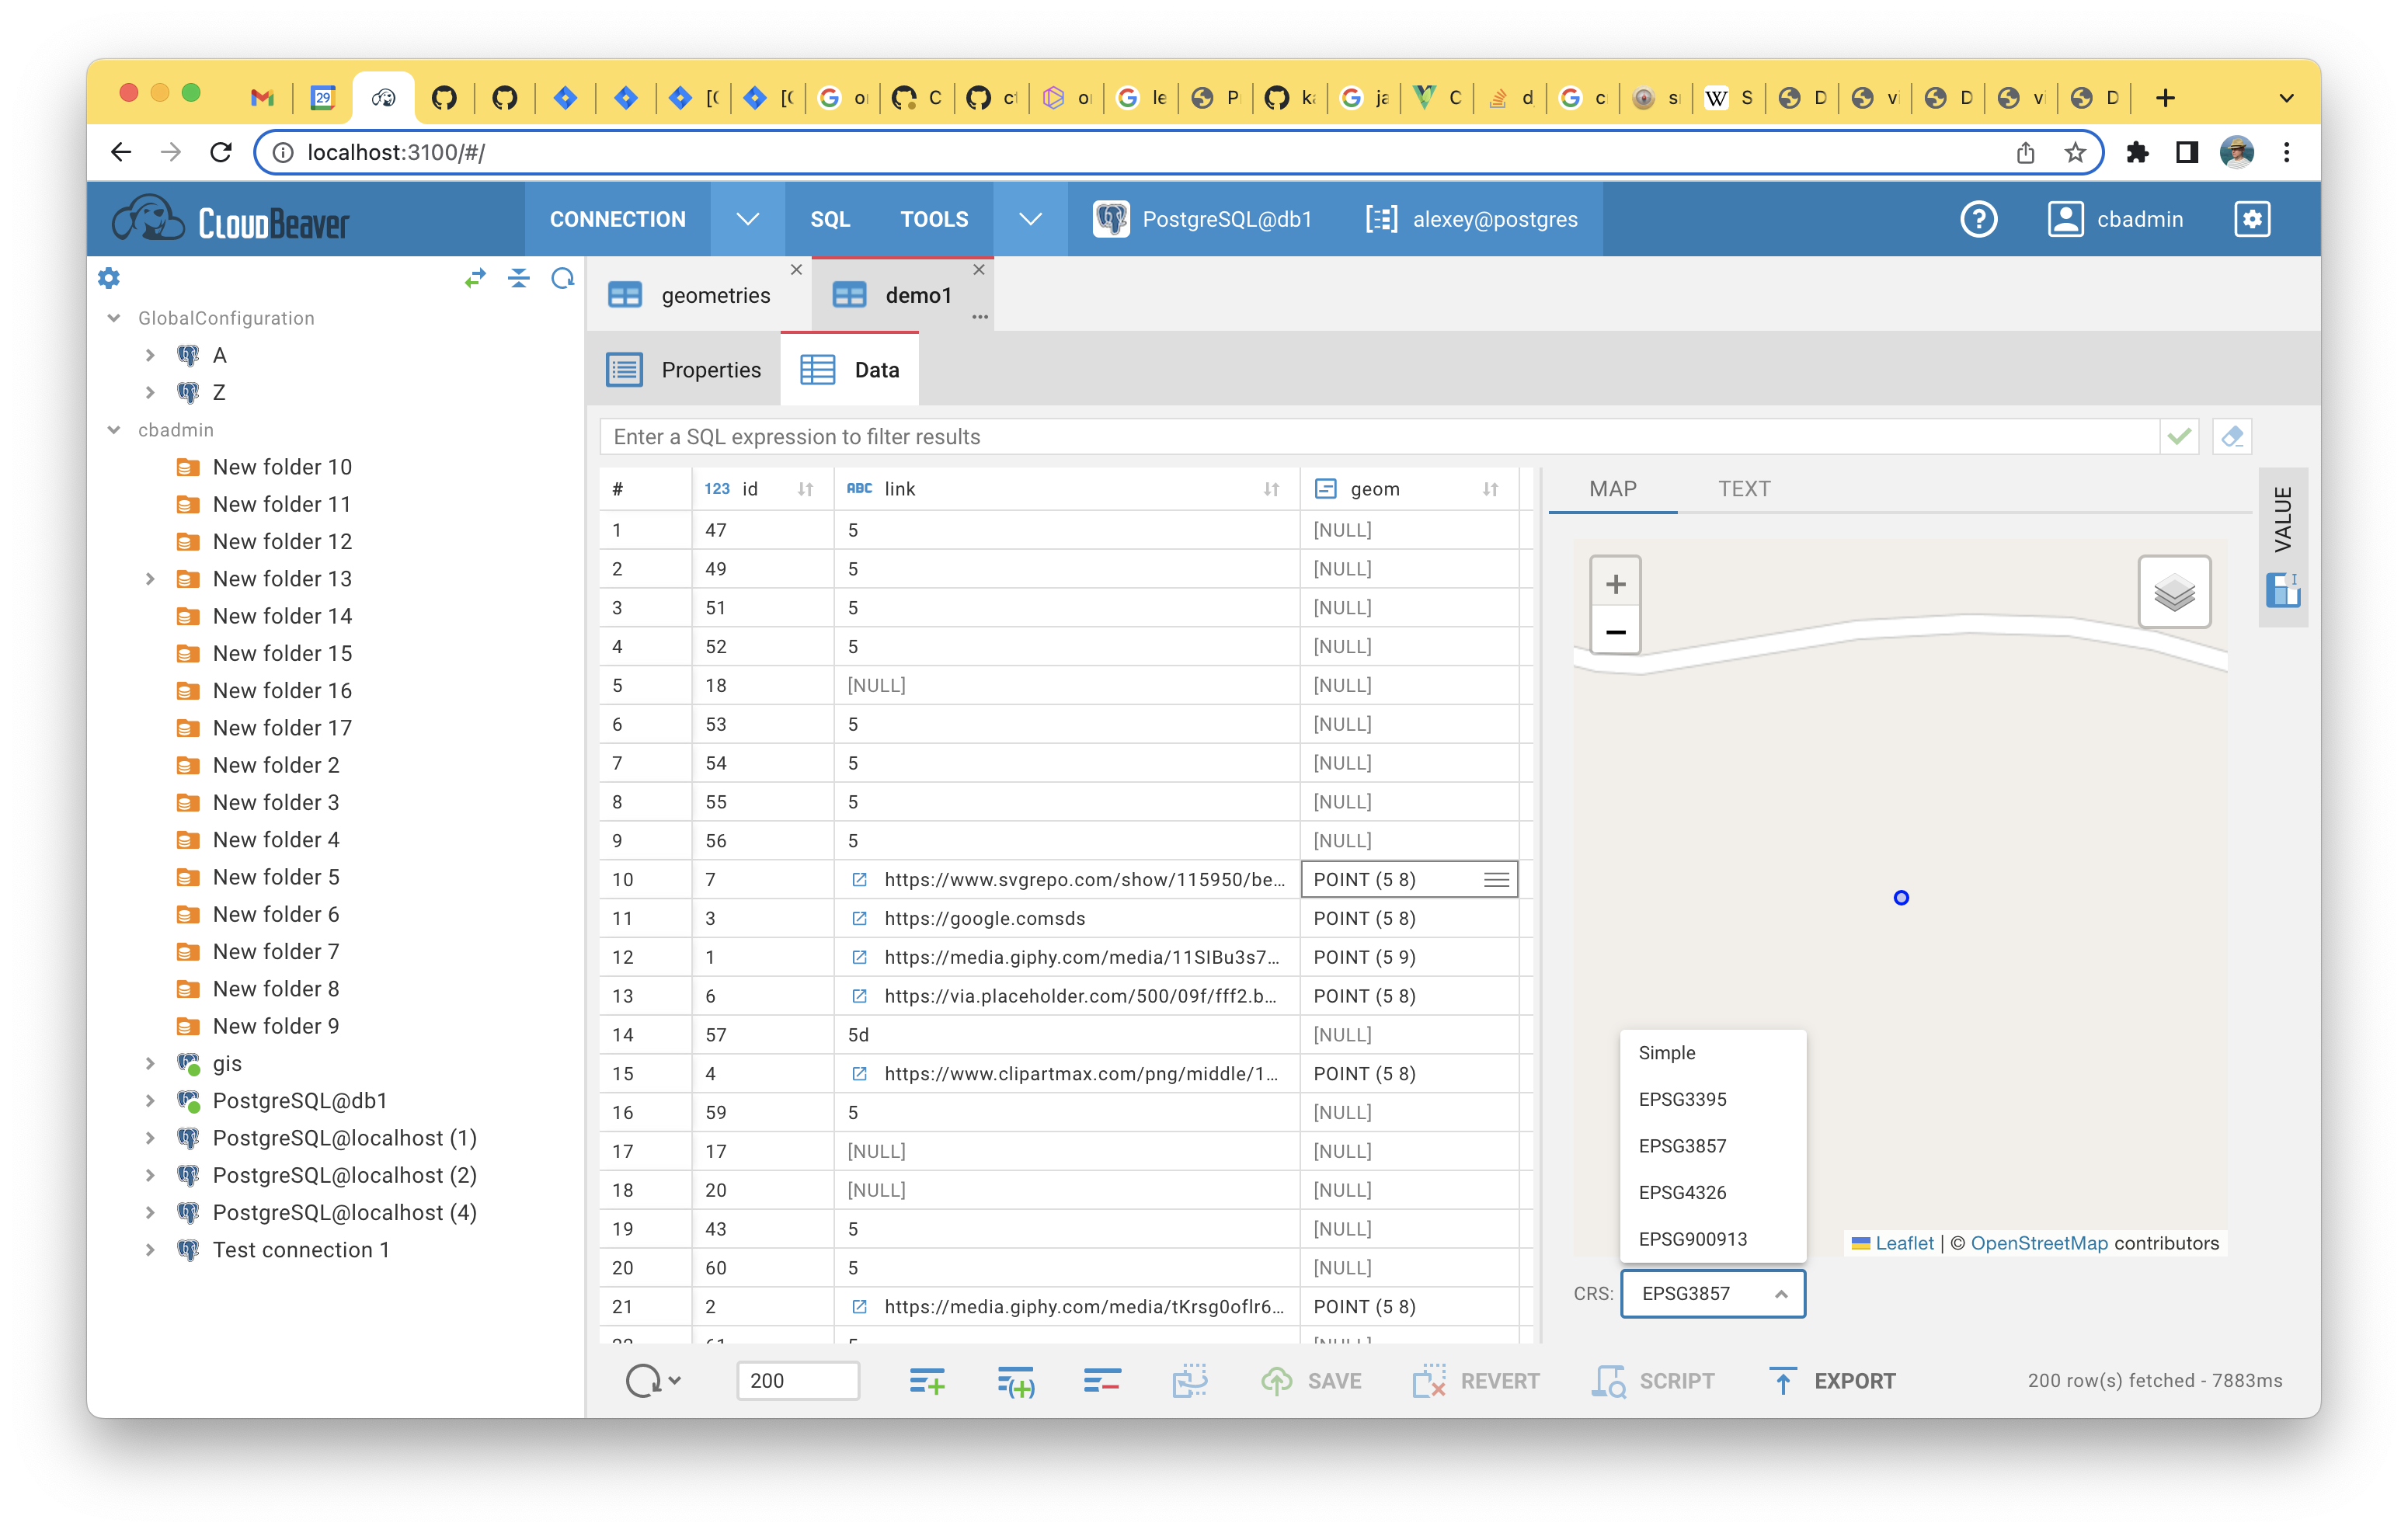
Task: Select EPSG4326 from the CRS list
Action: (x=1682, y=1192)
